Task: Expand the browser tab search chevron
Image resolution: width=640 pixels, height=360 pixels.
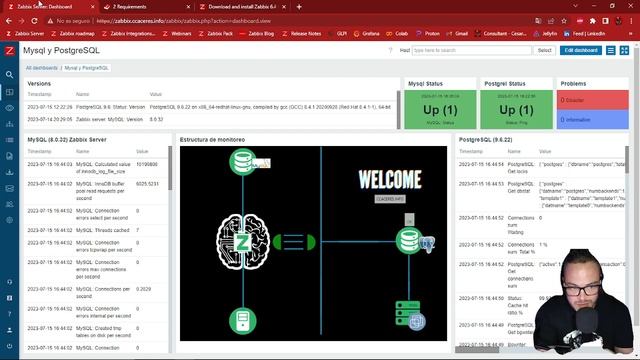Action: 575,6
